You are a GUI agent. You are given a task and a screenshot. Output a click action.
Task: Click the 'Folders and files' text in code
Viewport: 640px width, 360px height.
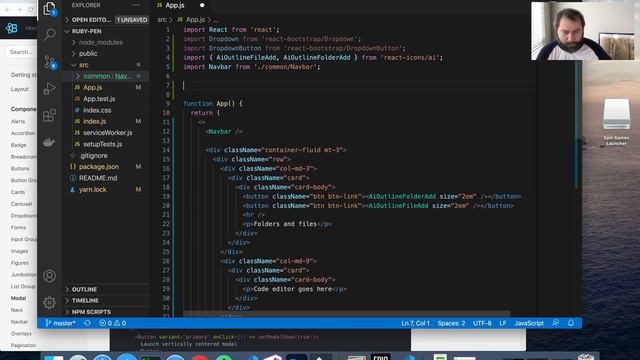(285, 224)
